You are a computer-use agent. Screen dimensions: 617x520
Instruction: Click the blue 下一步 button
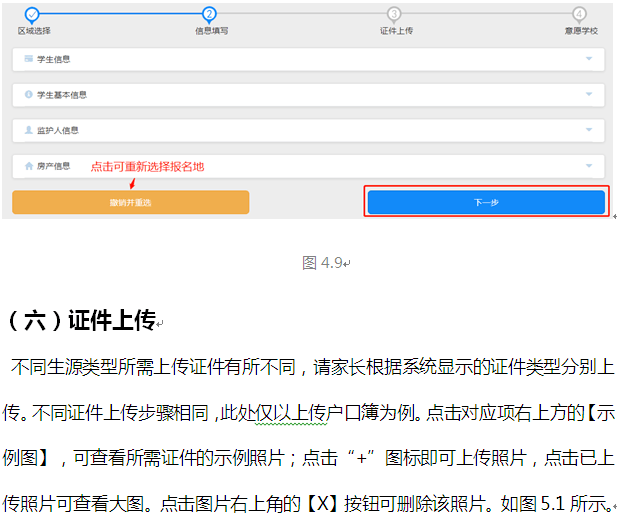coord(486,202)
